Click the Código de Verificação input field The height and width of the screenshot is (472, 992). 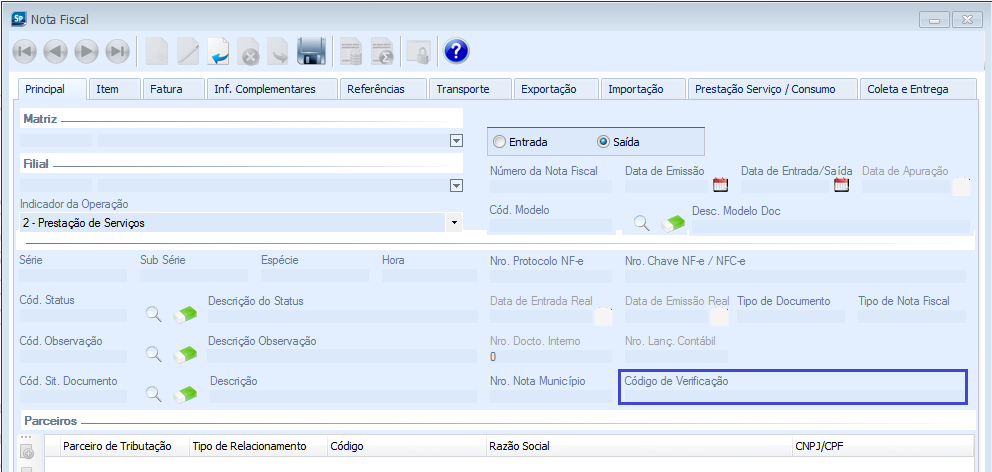tap(793, 396)
